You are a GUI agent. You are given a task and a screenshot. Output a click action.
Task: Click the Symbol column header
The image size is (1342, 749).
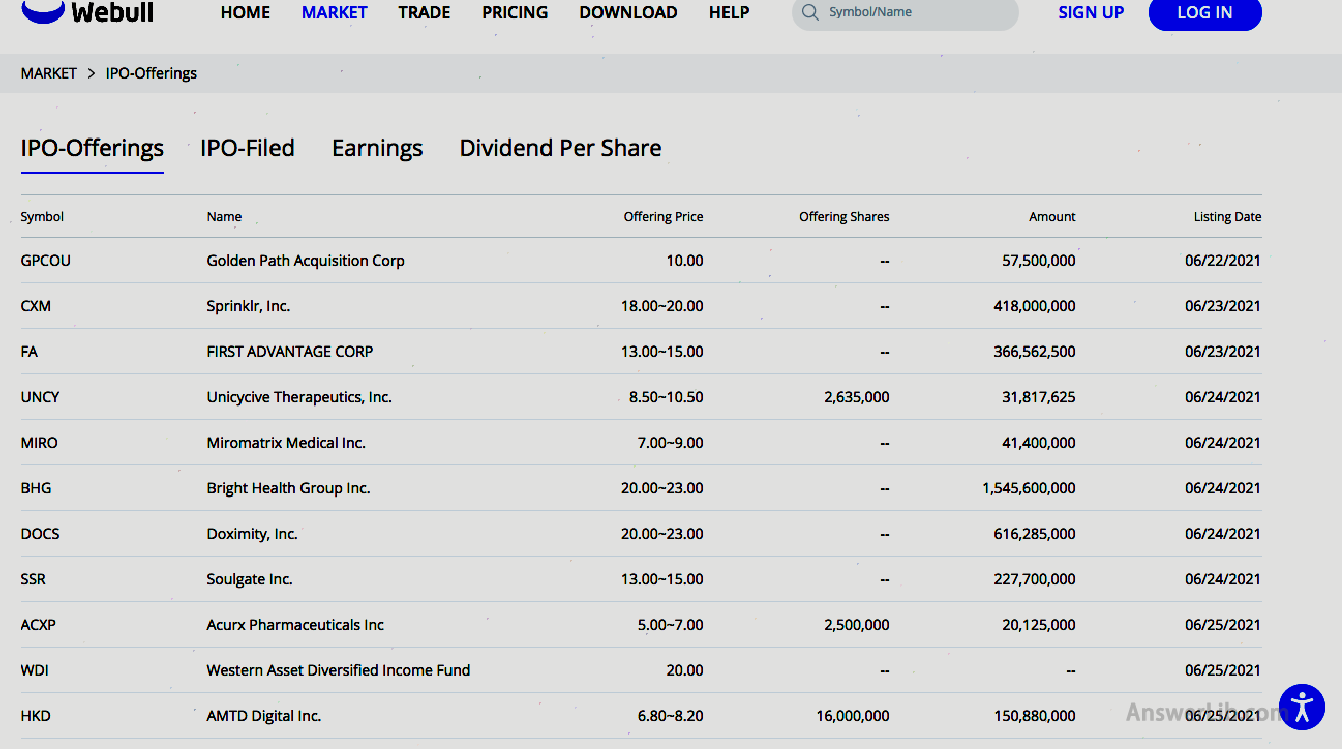(x=42, y=216)
